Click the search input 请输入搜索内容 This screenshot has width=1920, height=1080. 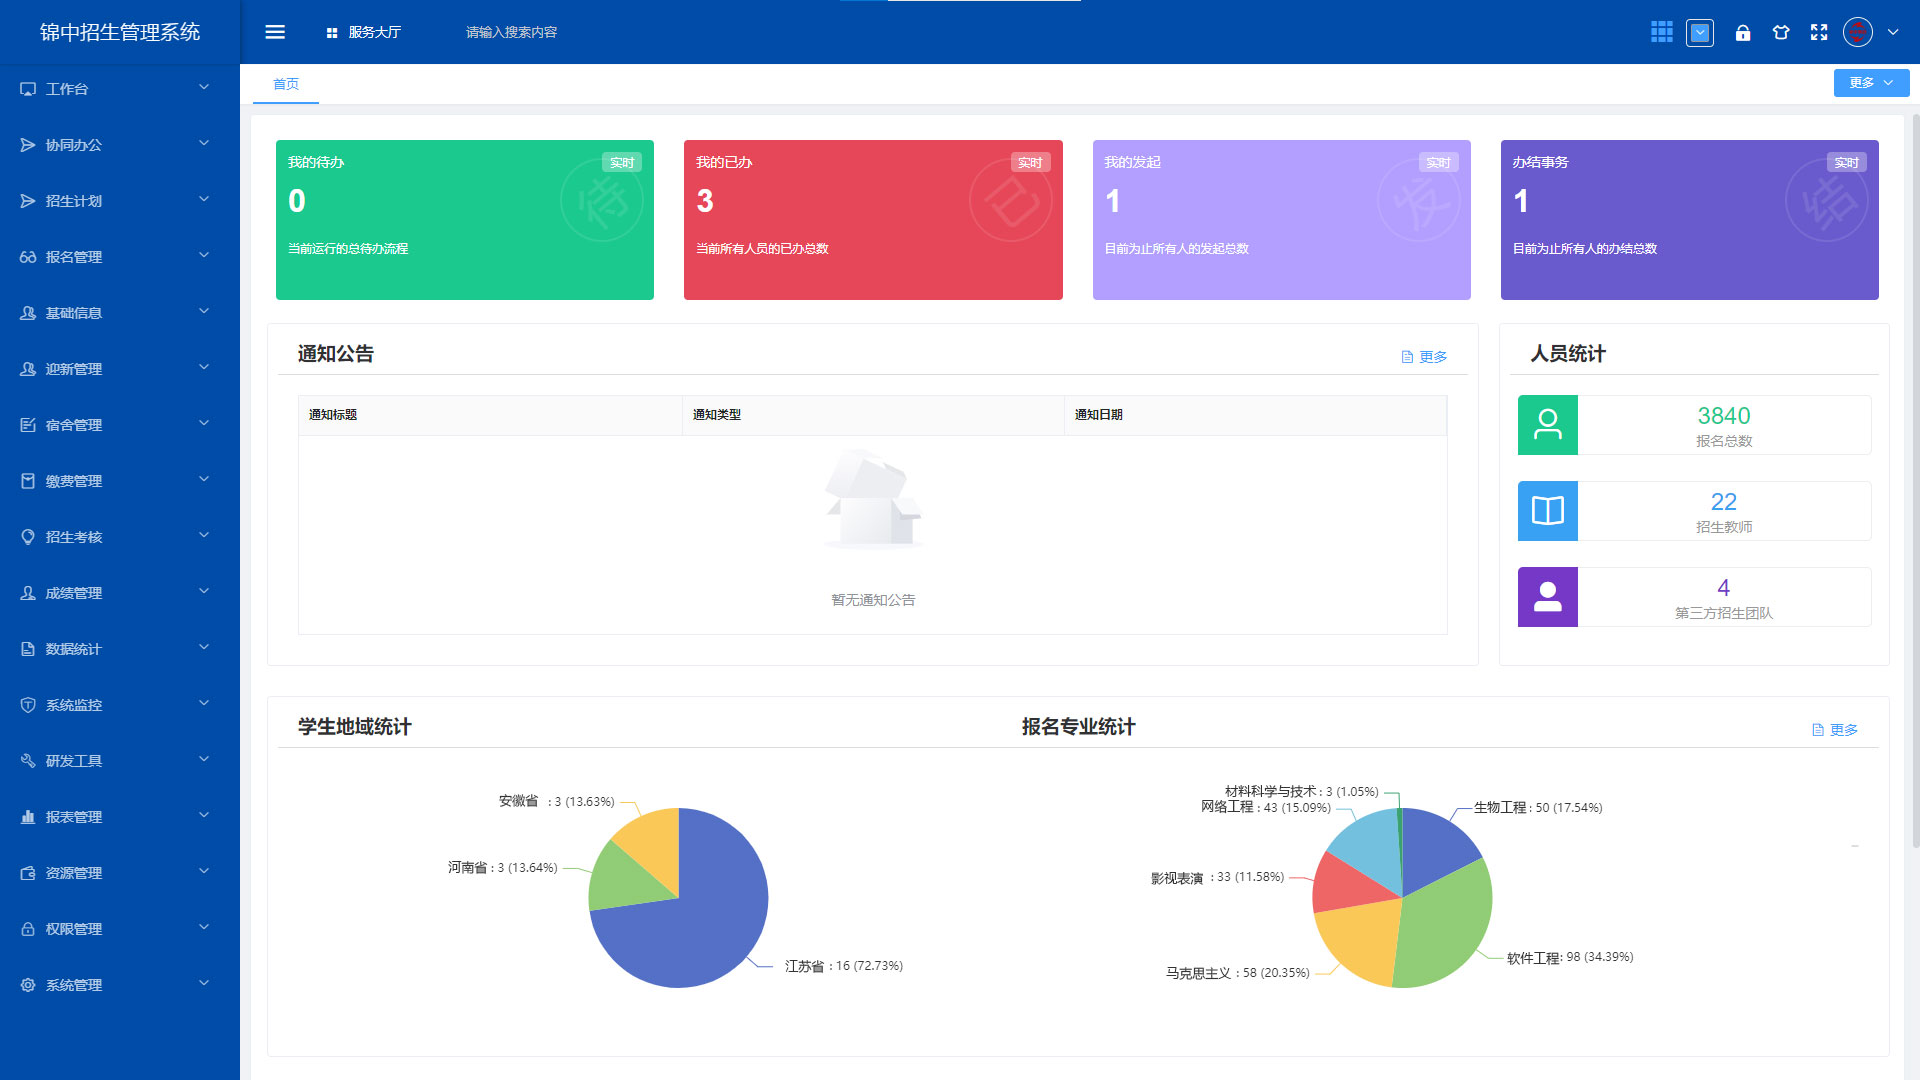point(511,32)
